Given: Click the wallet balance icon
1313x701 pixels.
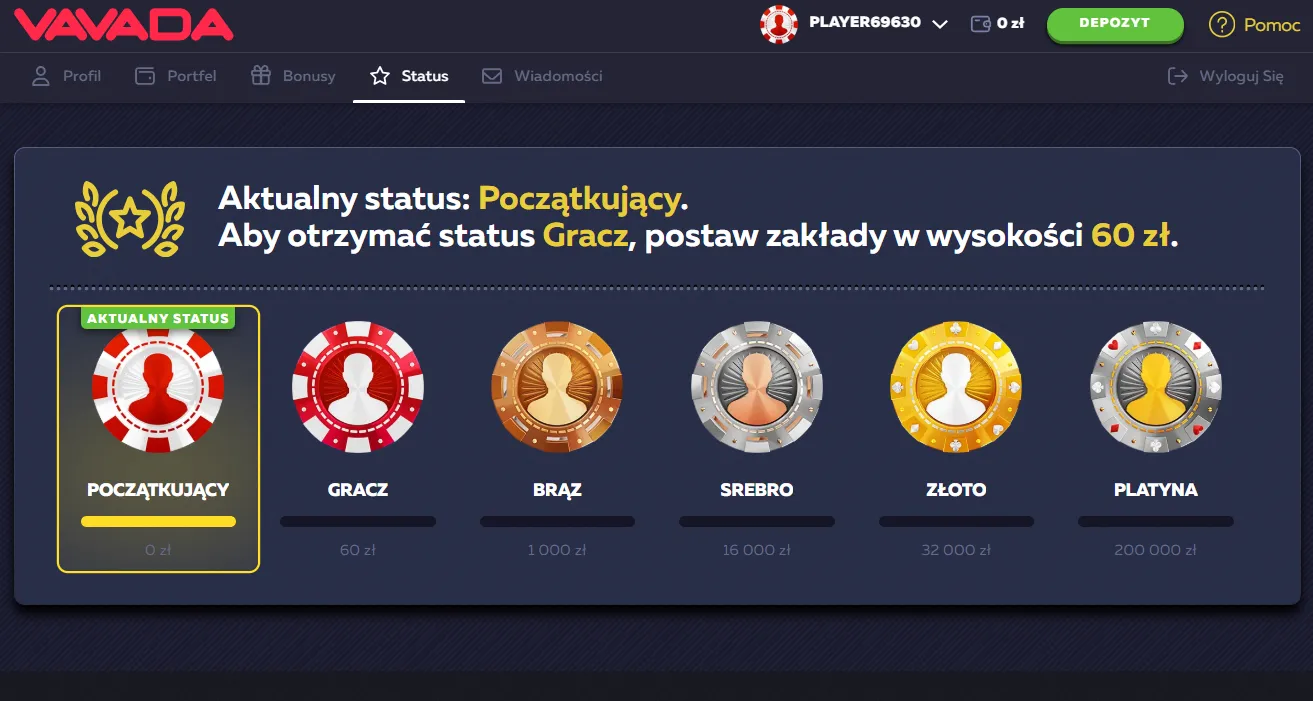Looking at the screenshot, I should point(981,24).
